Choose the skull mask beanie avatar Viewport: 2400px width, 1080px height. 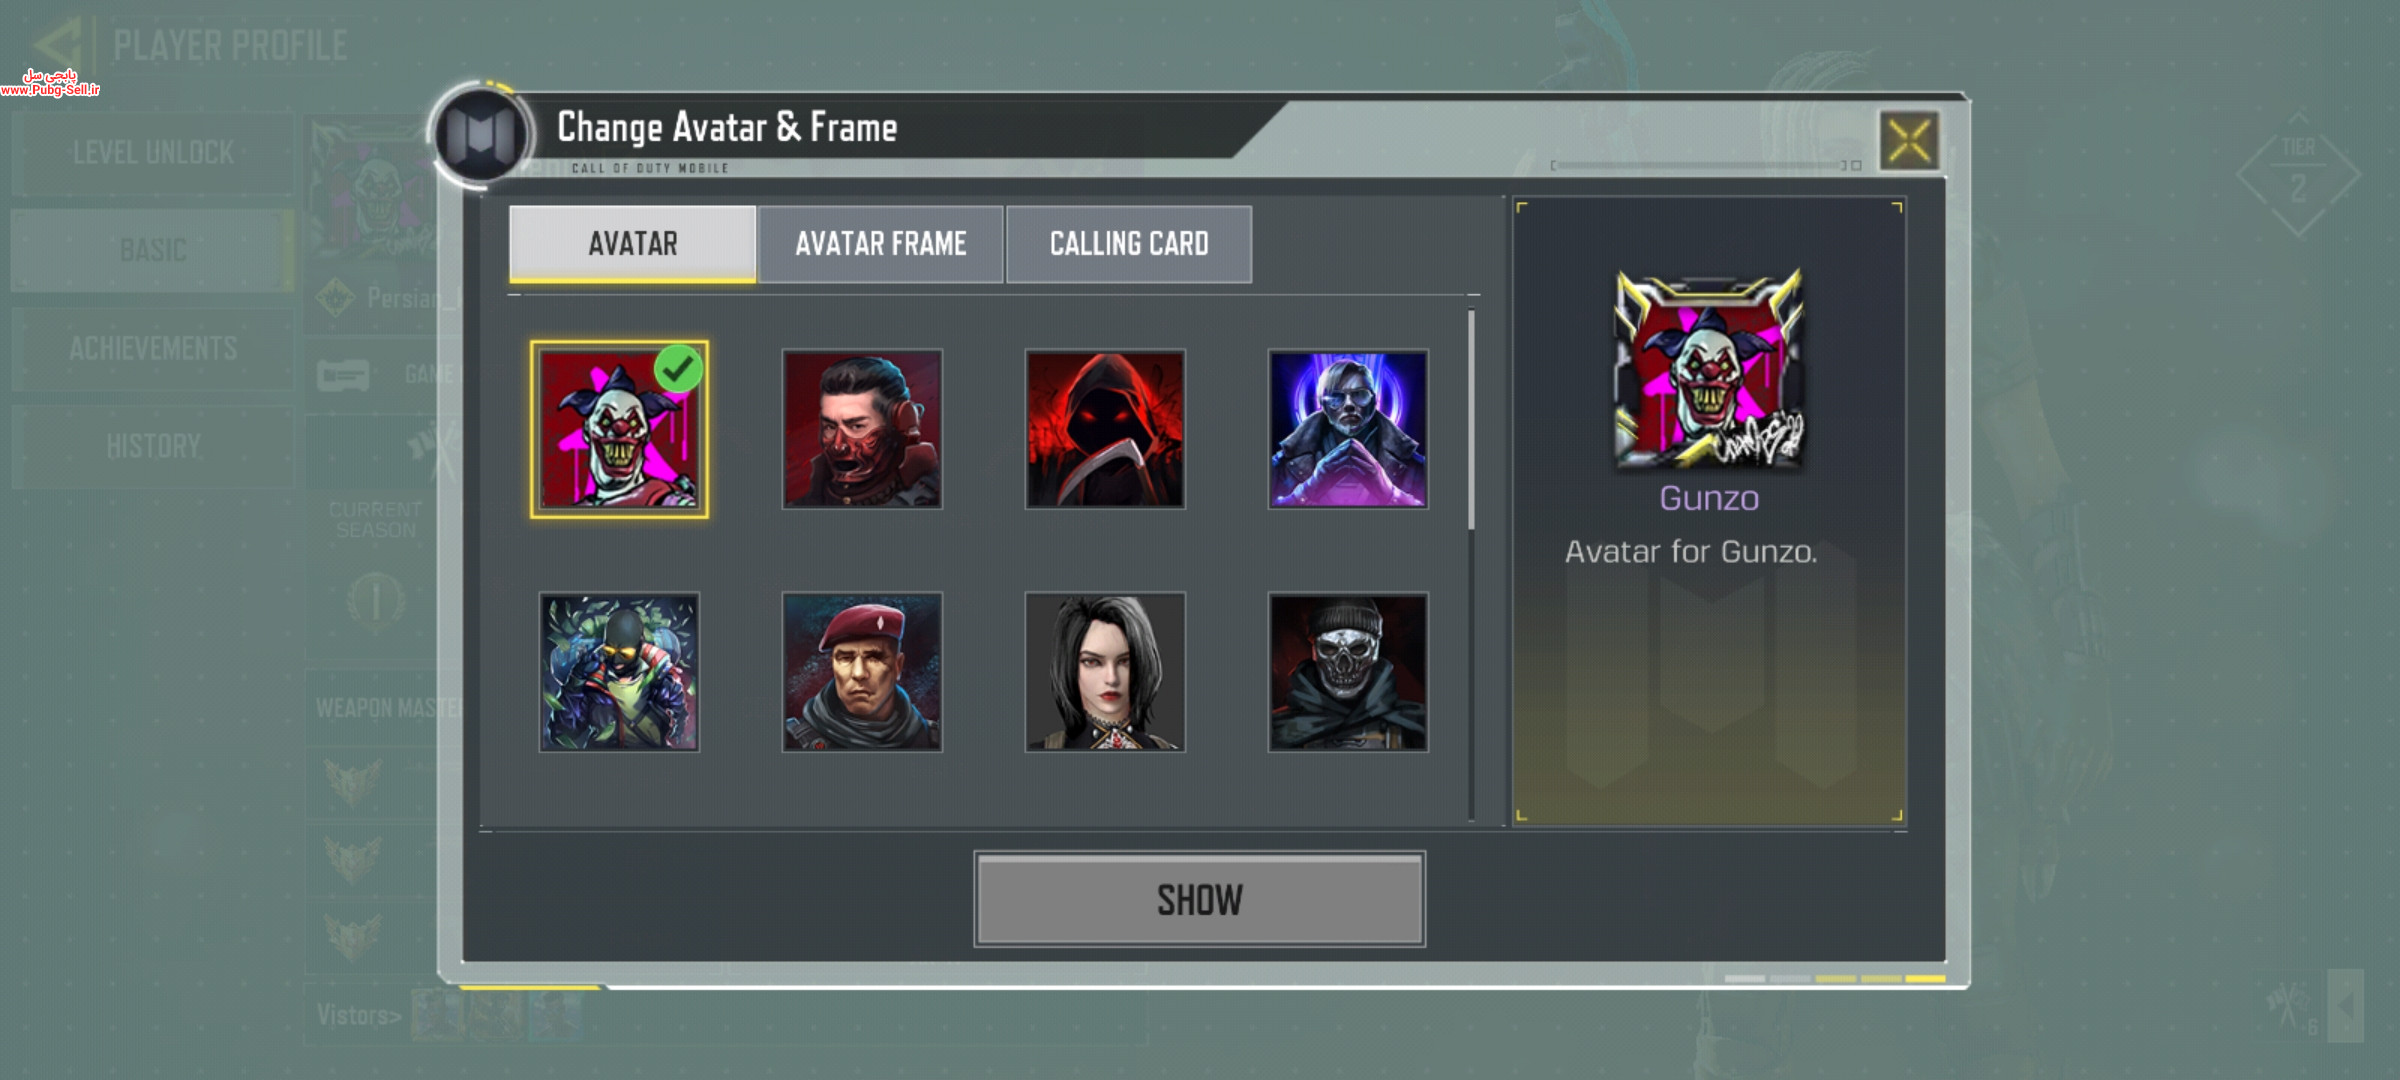1348,672
